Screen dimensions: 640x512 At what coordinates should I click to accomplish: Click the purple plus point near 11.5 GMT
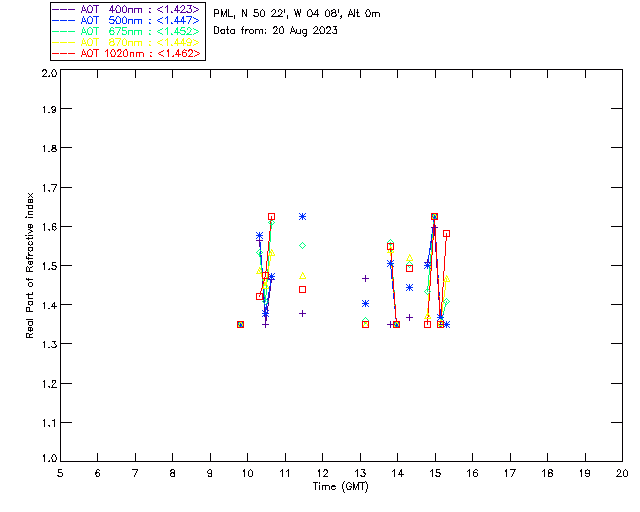pyautogui.click(x=302, y=314)
